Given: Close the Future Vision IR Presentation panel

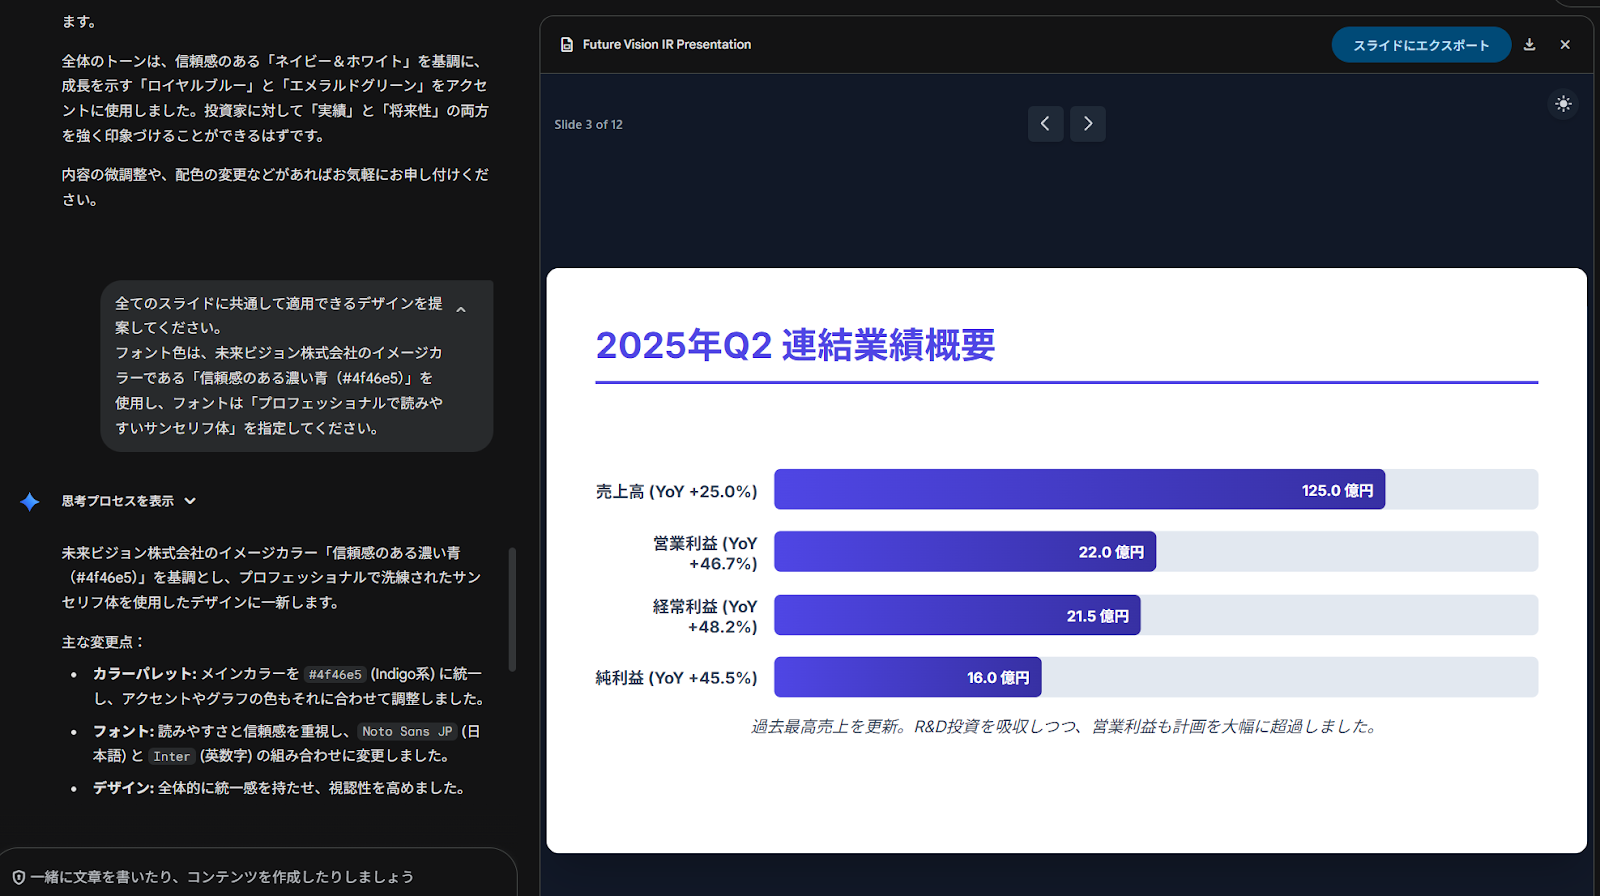Looking at the screenshot, I should [x=1565, y=45].
